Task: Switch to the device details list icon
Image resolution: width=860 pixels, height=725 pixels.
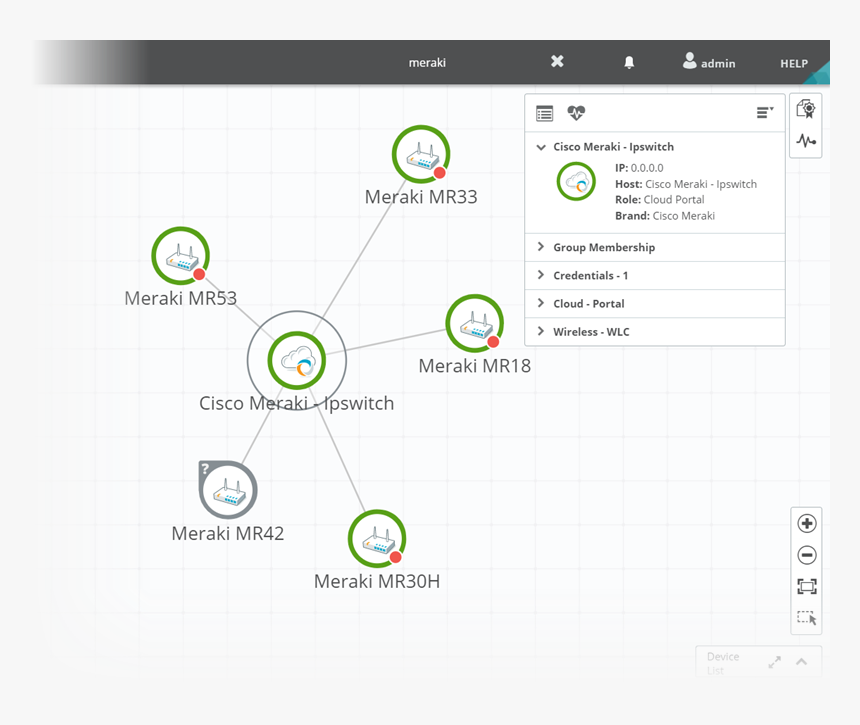Action: (x=545, y=113)
